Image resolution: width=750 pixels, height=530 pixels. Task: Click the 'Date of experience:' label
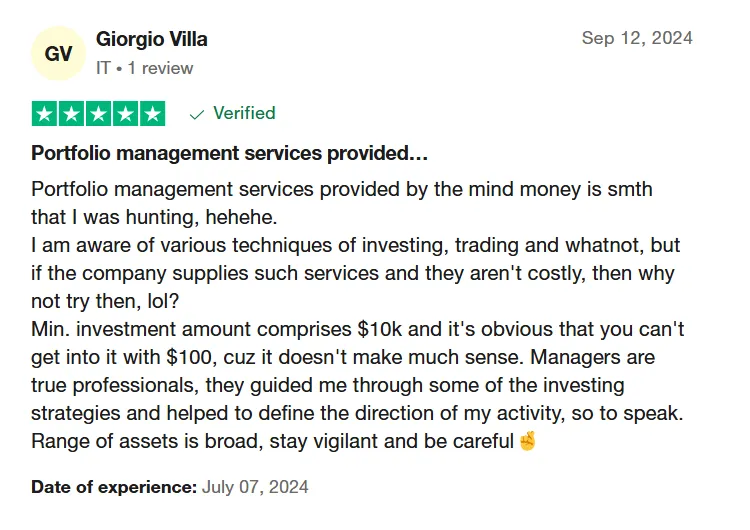click(x=114, y=487)
